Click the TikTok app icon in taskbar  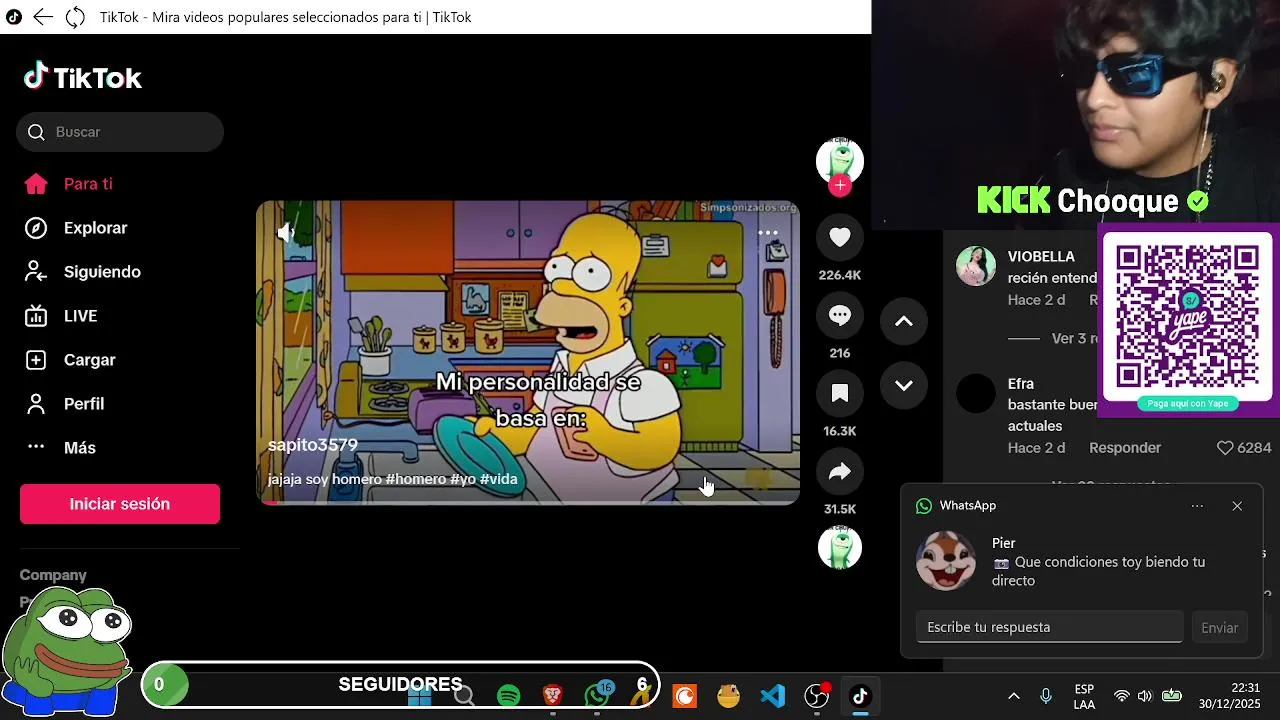(861, 696)
